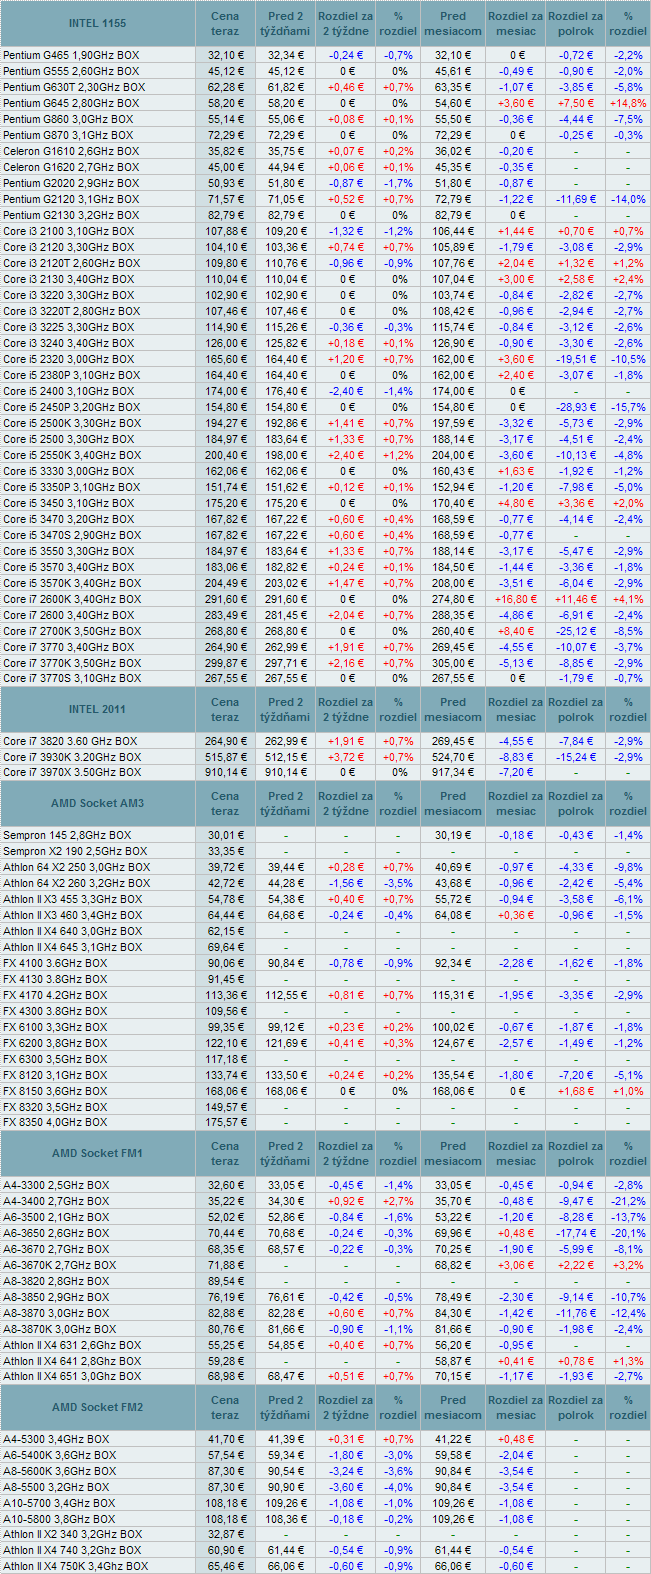Select the Athlon II X4 651 3,0GHz BOX row name
This screenshot has height=1574, width=651.
tap(72, 1376)
